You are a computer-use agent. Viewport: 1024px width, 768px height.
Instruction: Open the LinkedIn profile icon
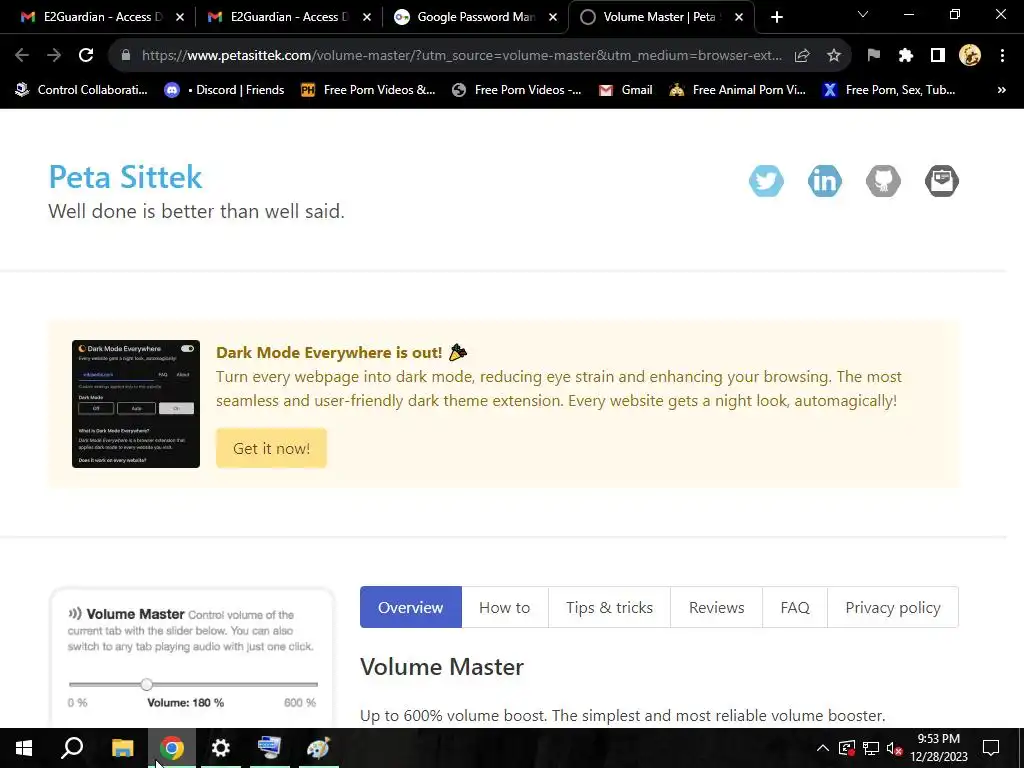coord(825,181)
